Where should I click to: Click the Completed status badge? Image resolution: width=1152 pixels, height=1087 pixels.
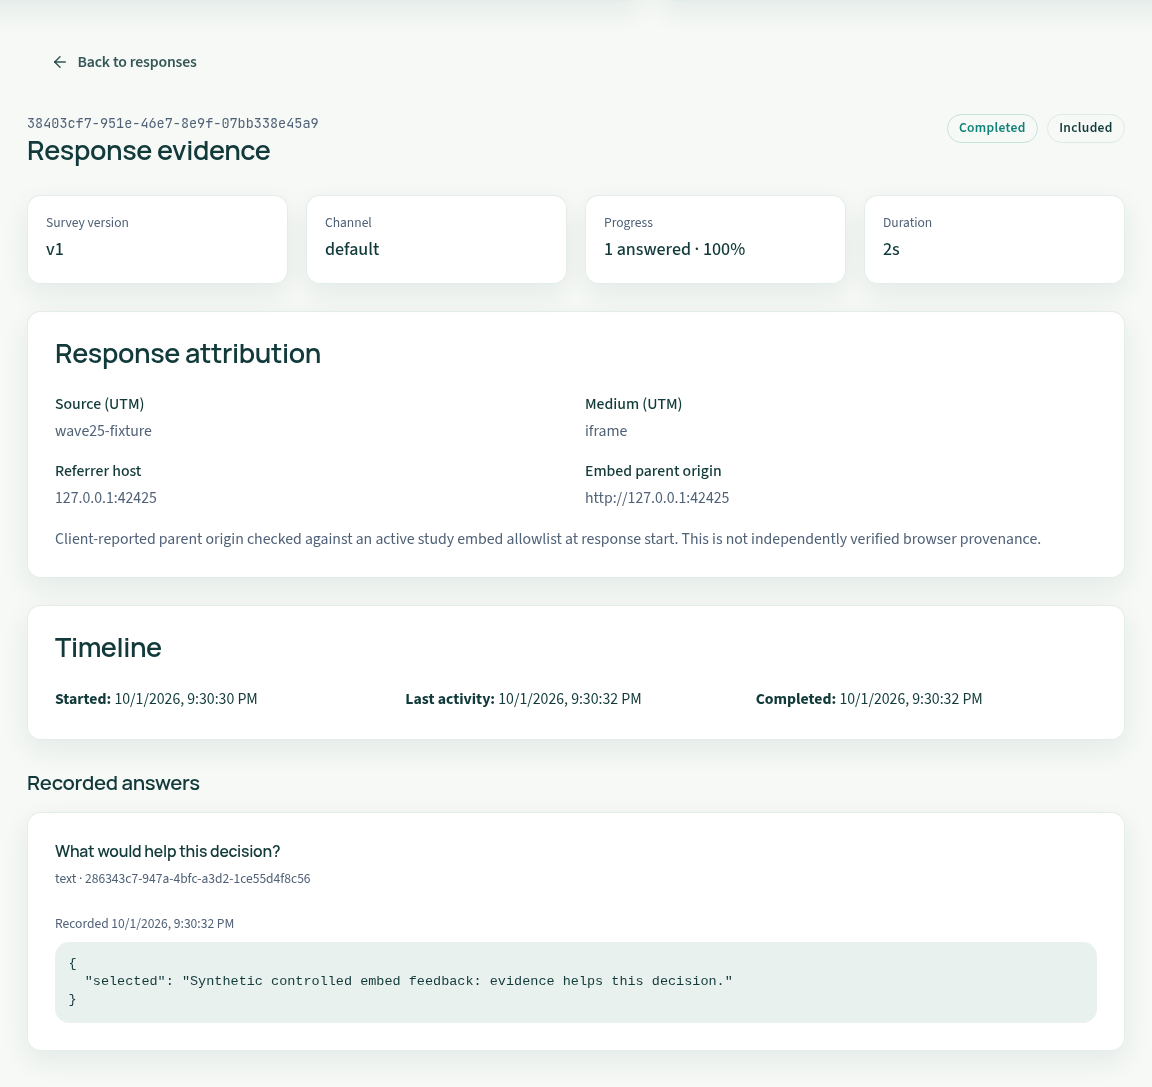[992, 128]
